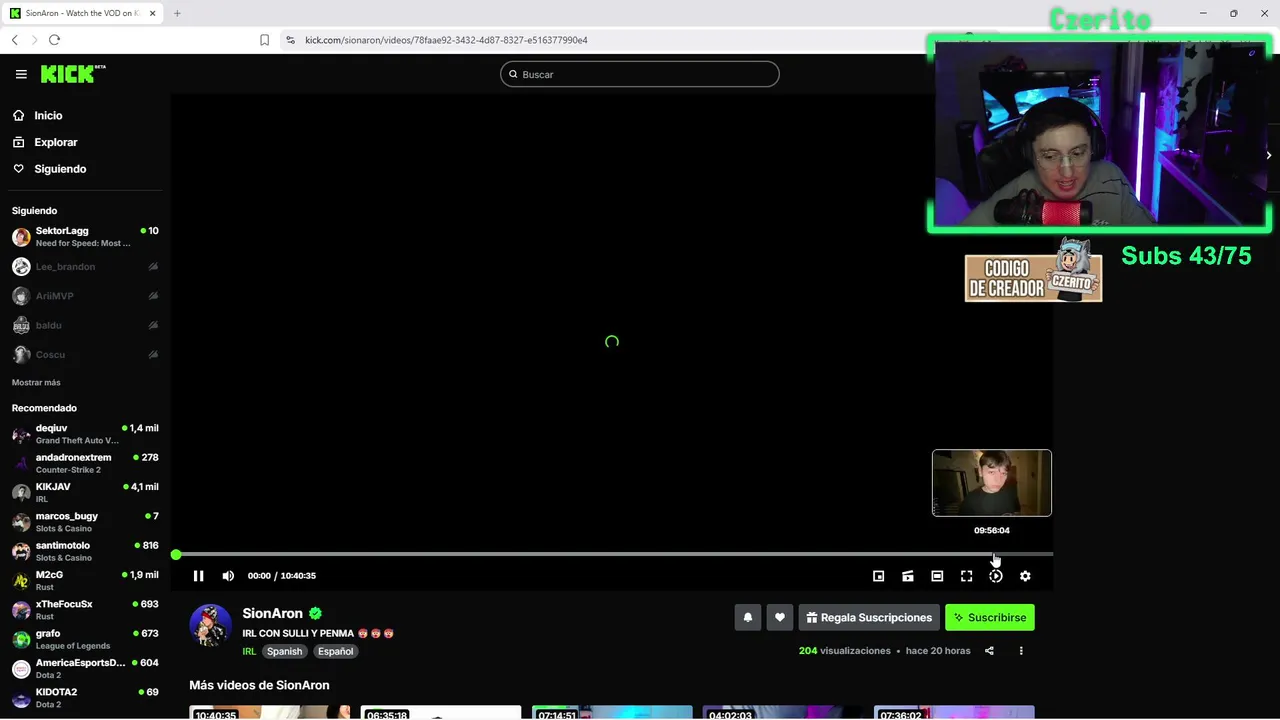
Task: View site info icon in the address bar
Action: pyautogui.click(x=290, y=40)
